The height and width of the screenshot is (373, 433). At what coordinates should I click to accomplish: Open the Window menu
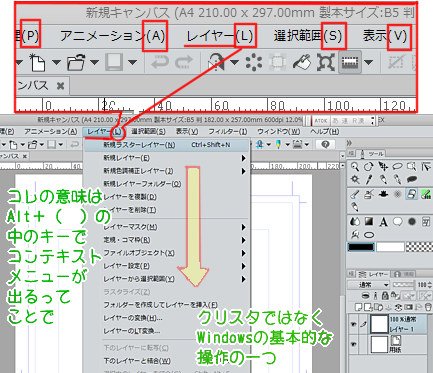click(278, 132)
